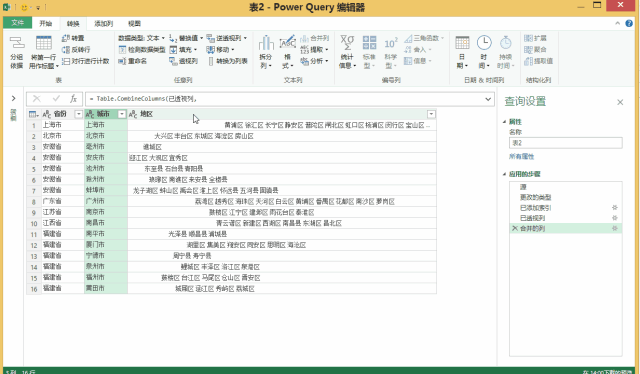This screenshot has width=640, height=374.
Task: Click the query name field 表2
Action: 566,142
